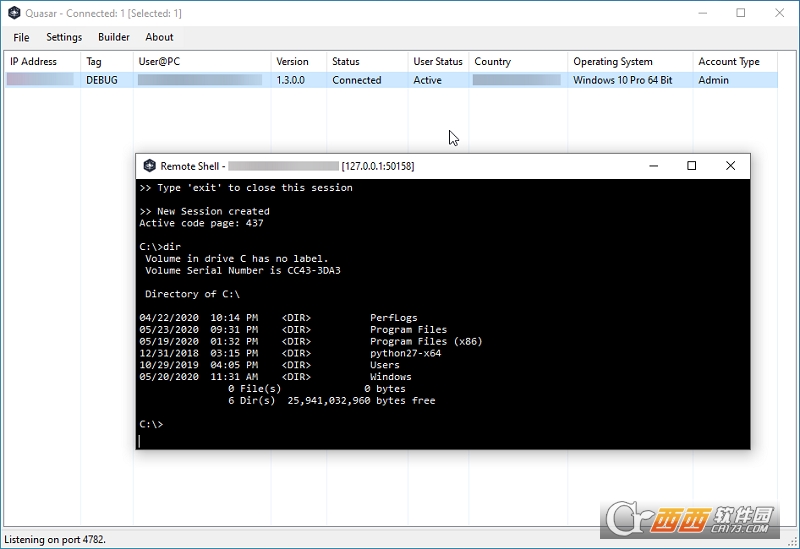Minimize the Quasar main window
Image resolution: width=800 pixels, height=549 pixels.
pos(695,13)
